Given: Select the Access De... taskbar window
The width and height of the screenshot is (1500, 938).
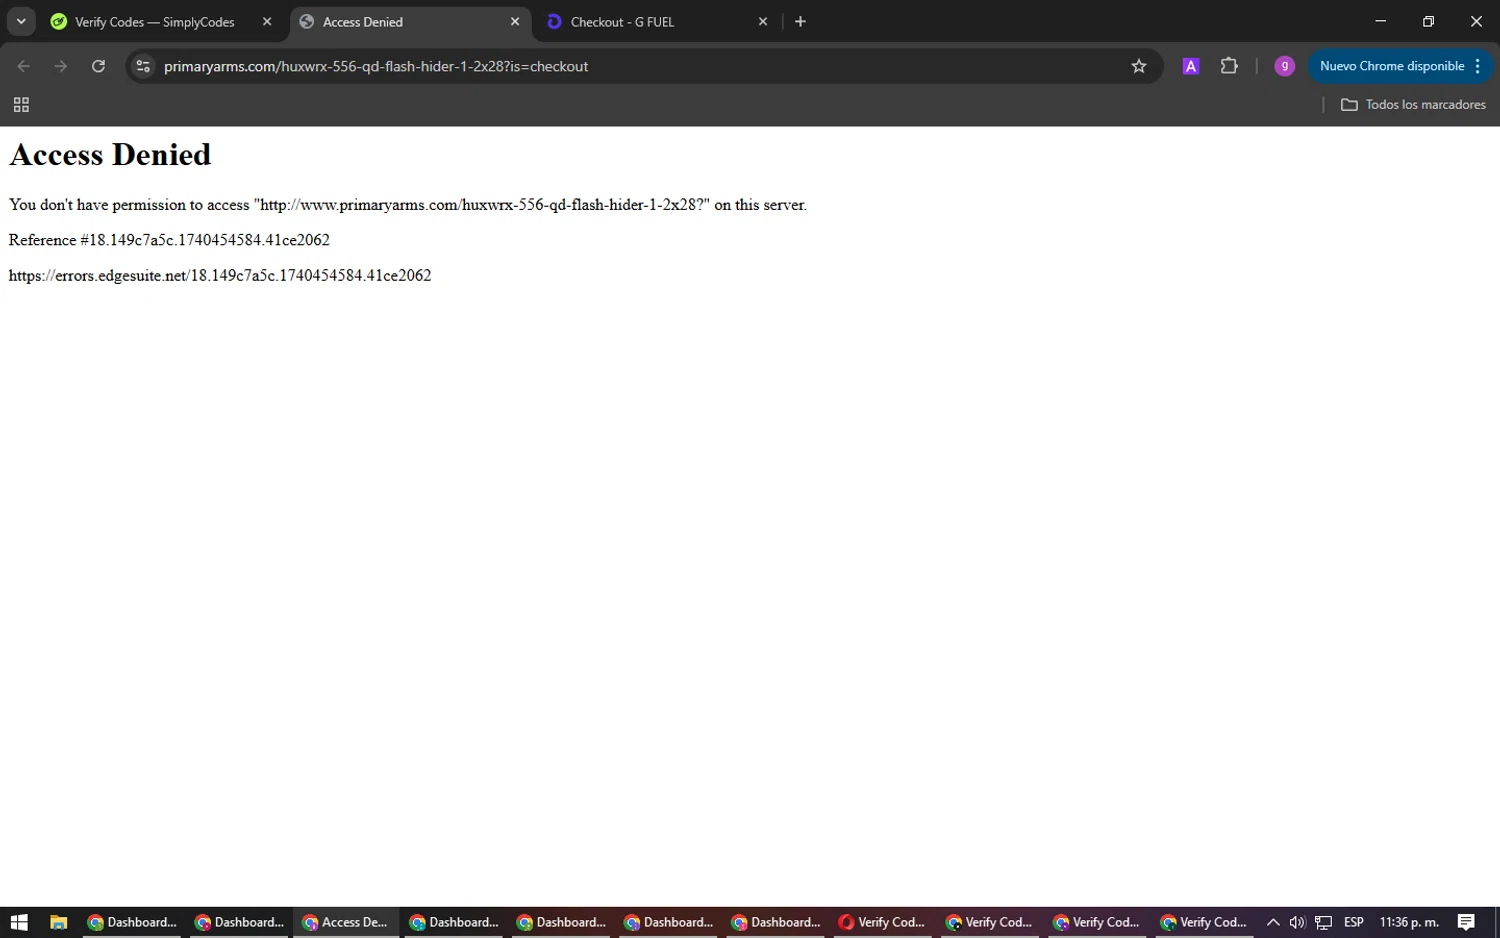Looking at the screenshot, I should tap(346, 922).
